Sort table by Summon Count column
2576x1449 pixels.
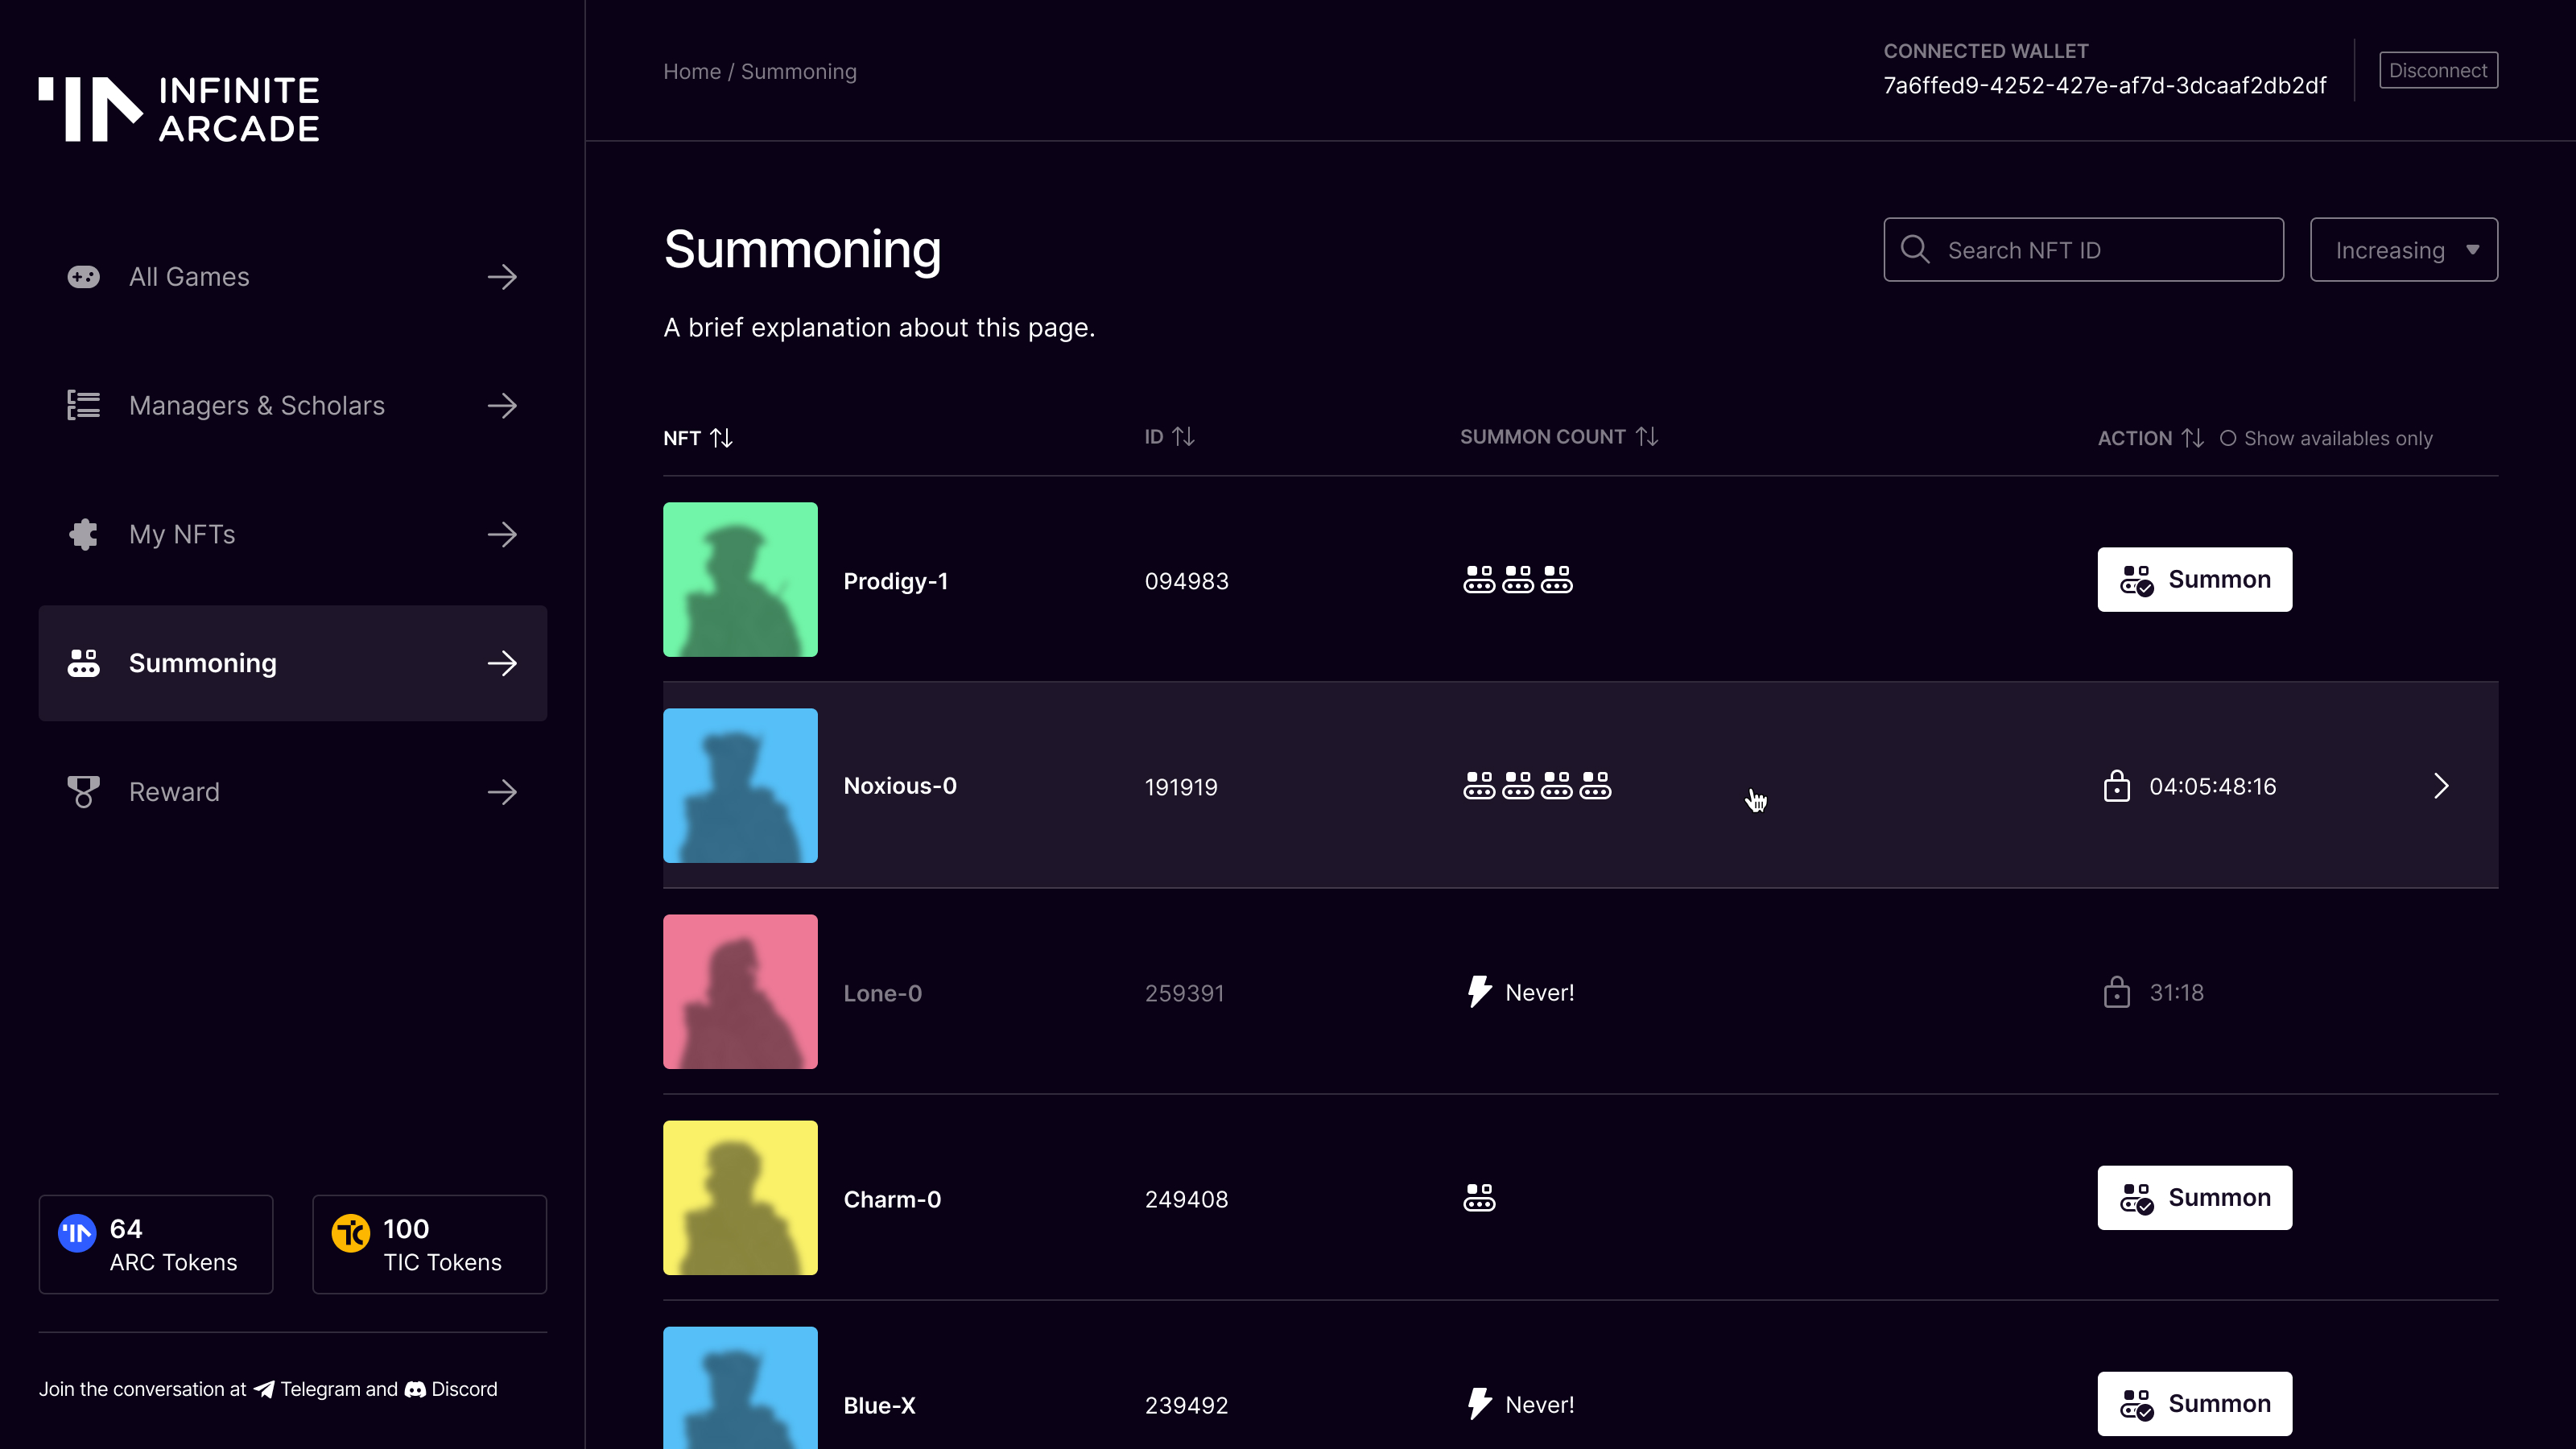pos(1647,437)
